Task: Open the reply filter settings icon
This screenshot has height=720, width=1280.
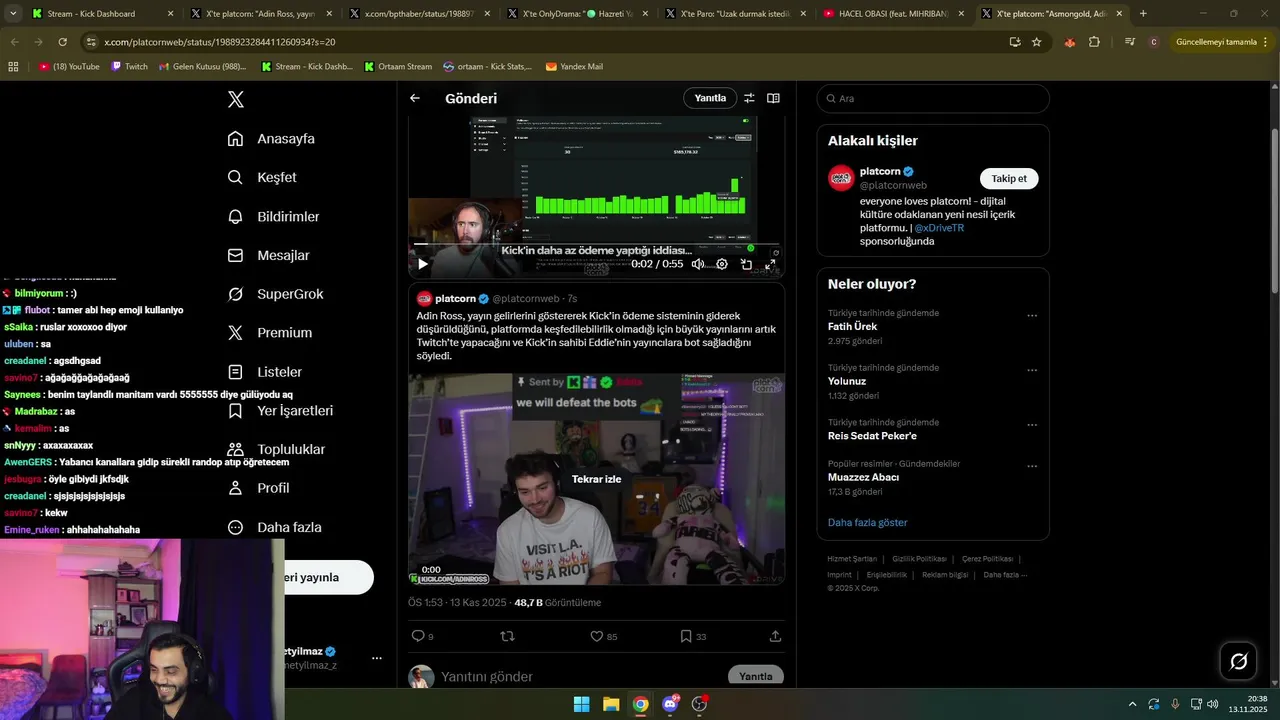Action: click(x=749, y=98)
